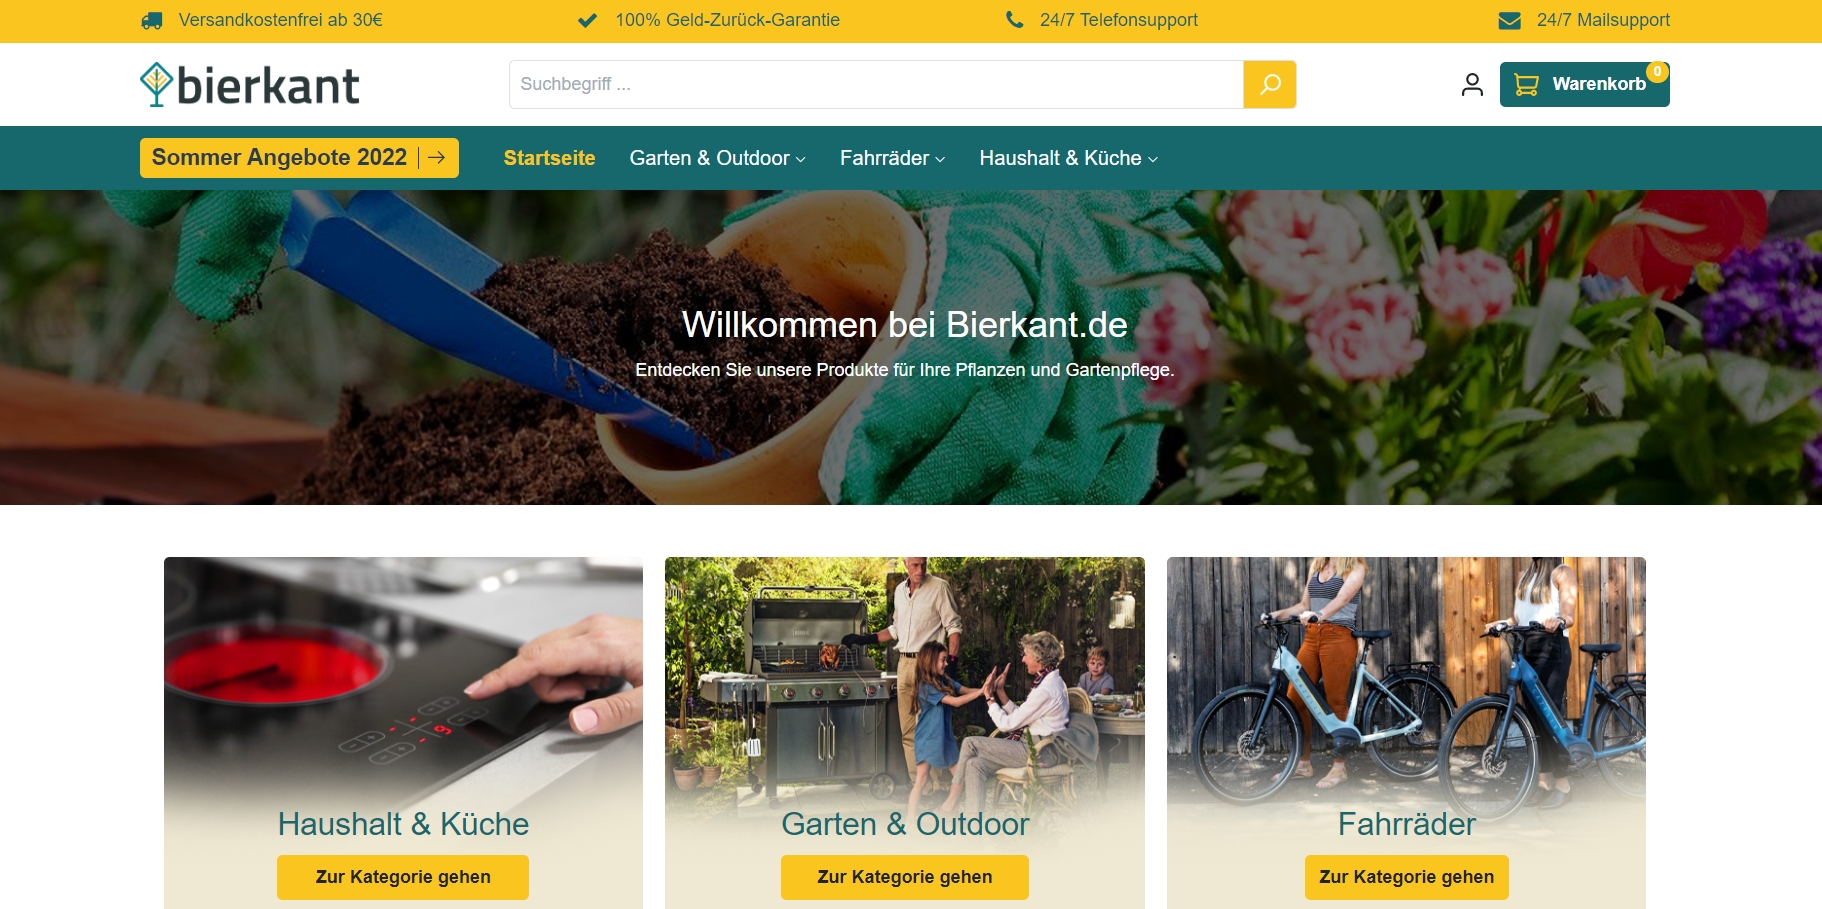Screen dimensions: 1822x909
Task: Click the phone support icon
Action: coord(1014,19)
